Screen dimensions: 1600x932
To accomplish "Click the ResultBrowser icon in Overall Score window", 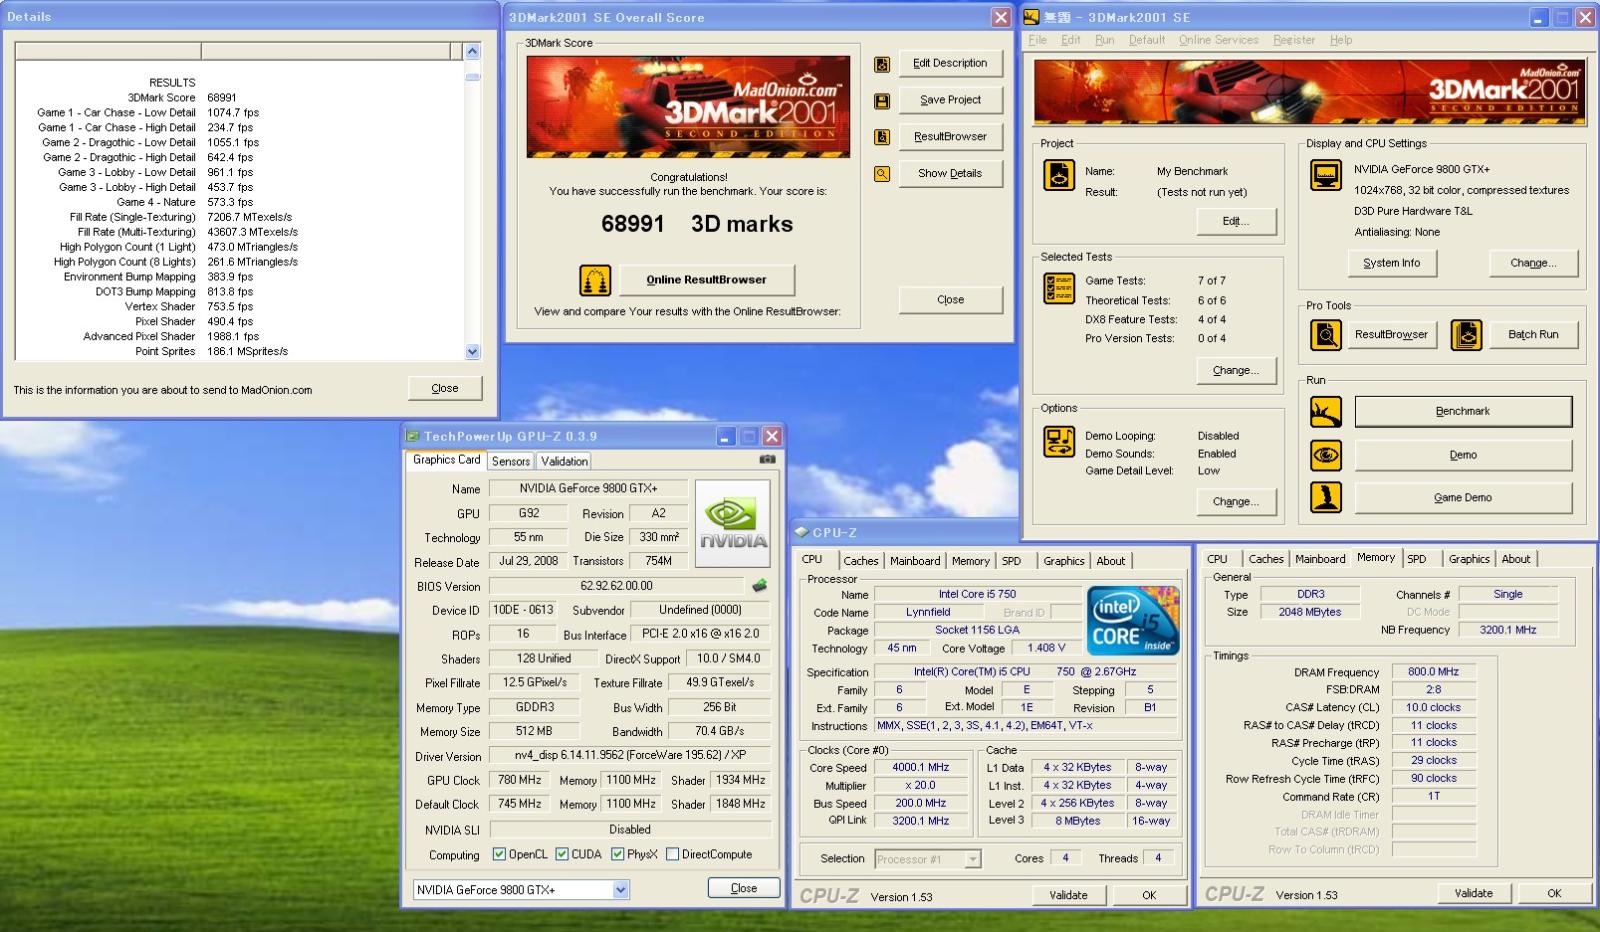I will (x=882, y=137).
